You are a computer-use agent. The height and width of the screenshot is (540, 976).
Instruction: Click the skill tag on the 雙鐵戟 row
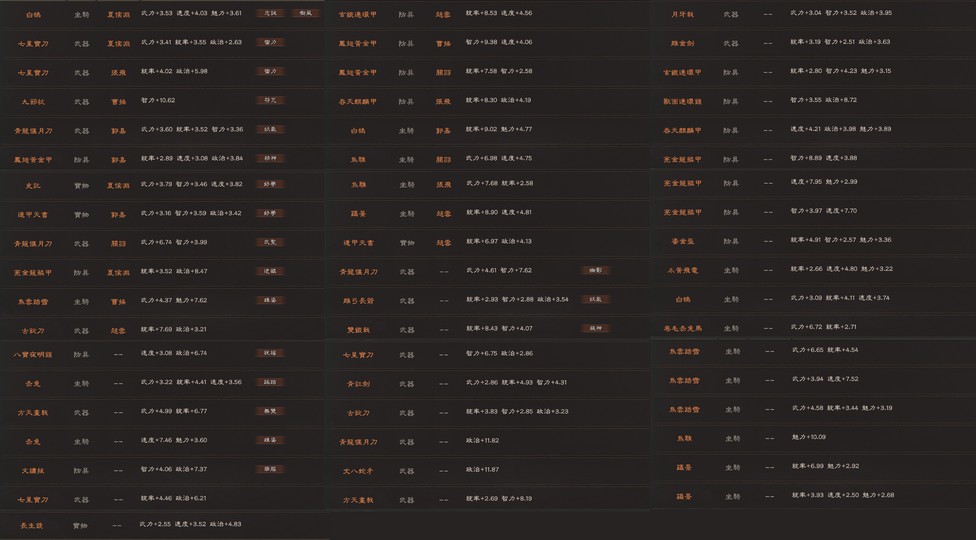[x=596, y=328]
